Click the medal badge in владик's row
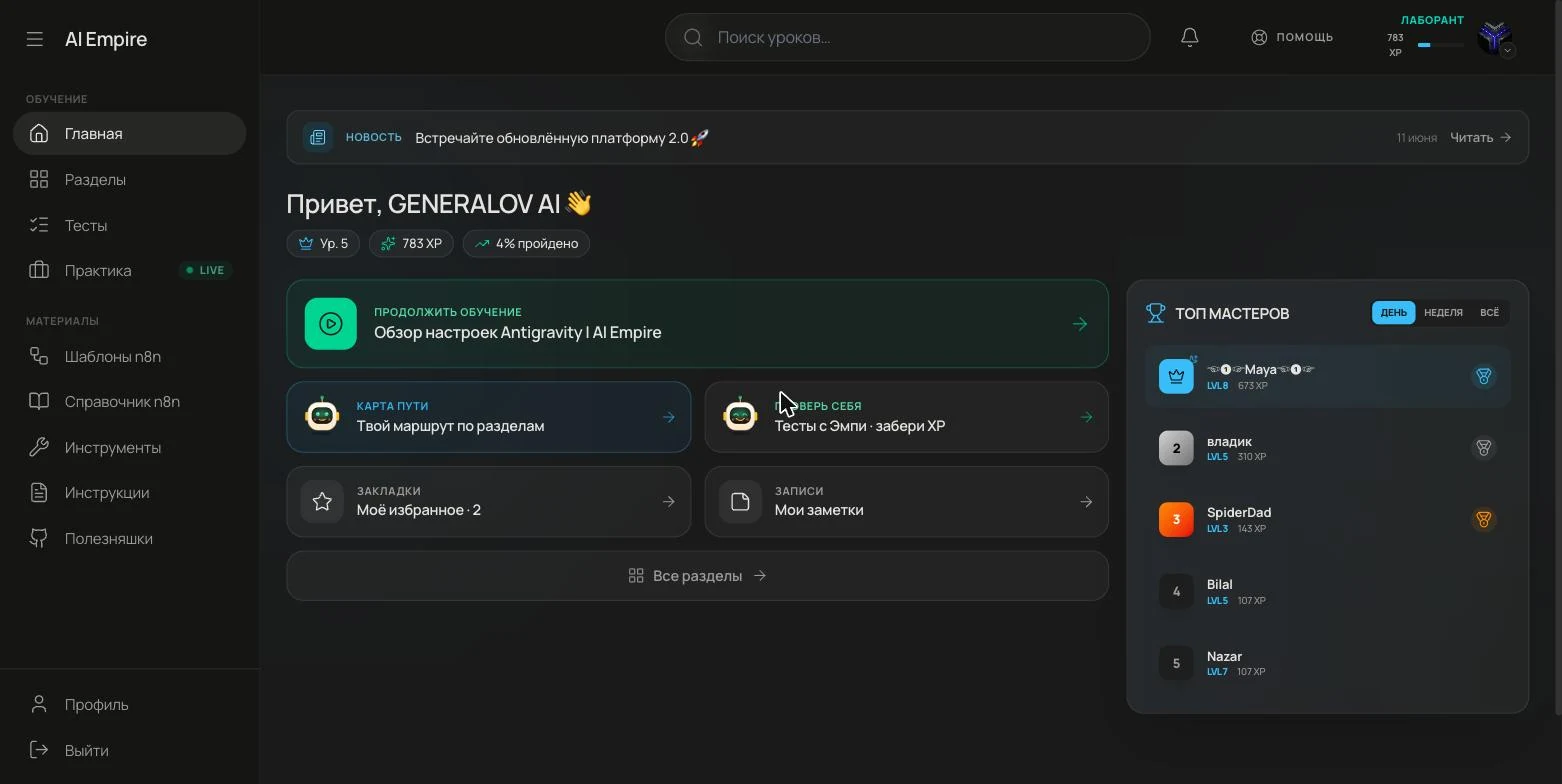The height and width of the screenshot is (784, 1562). coord(1483,448)
